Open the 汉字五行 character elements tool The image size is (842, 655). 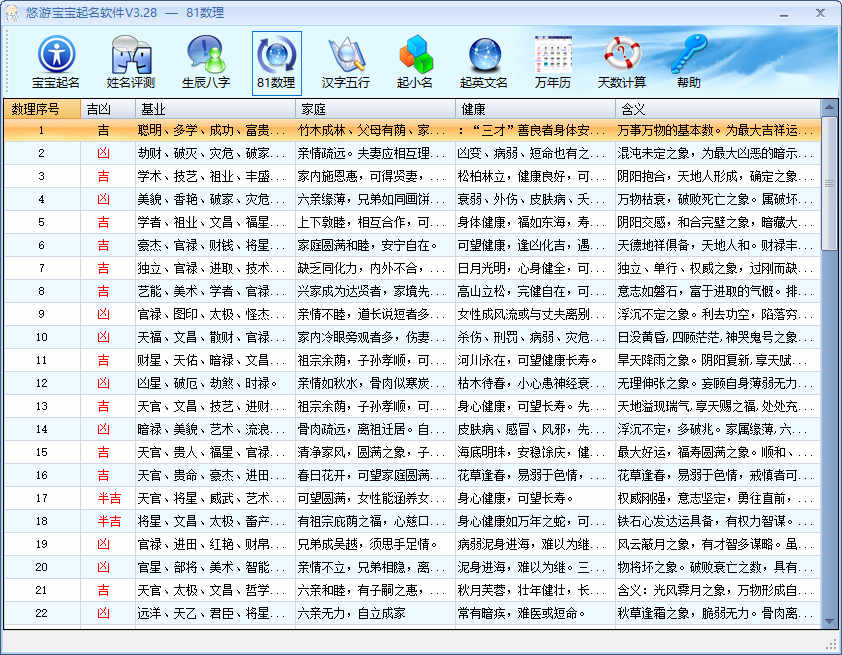pyautogui.click(x=345, y=55)
